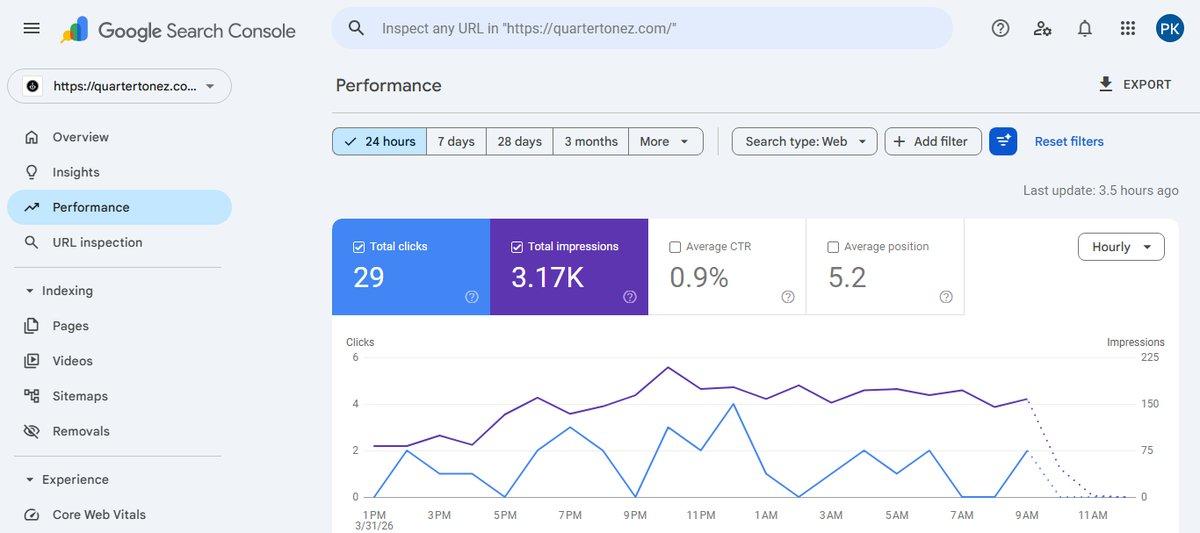Open URL inspection in sidebar
This screenshot has height=533, width=1200.
coord(119,242)
